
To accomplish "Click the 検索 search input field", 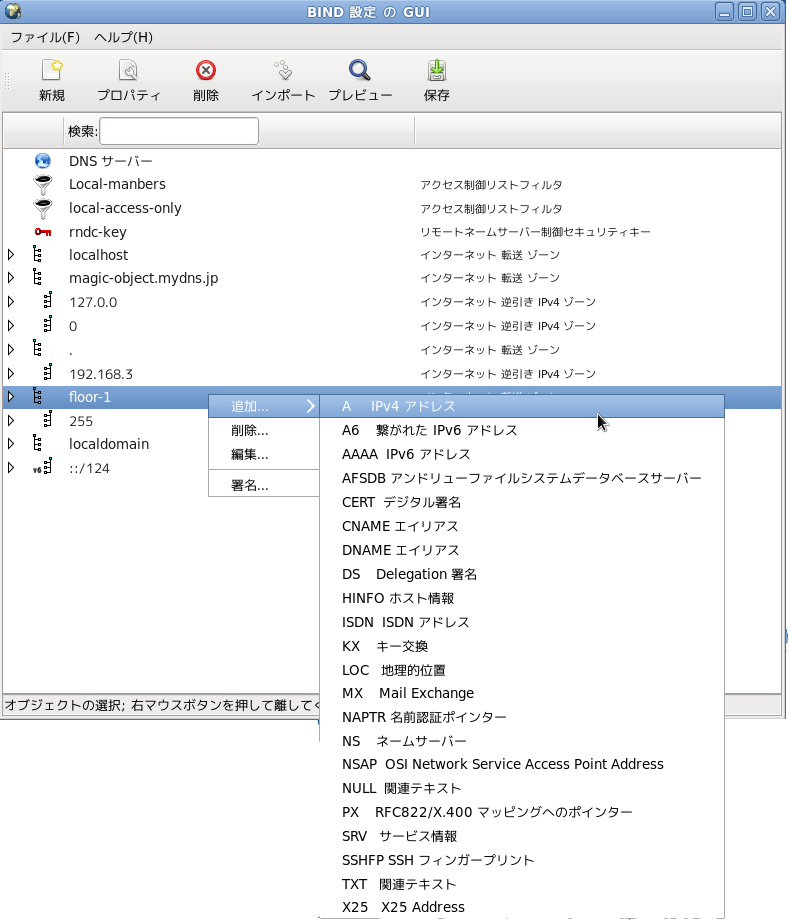I will (179, 131).
